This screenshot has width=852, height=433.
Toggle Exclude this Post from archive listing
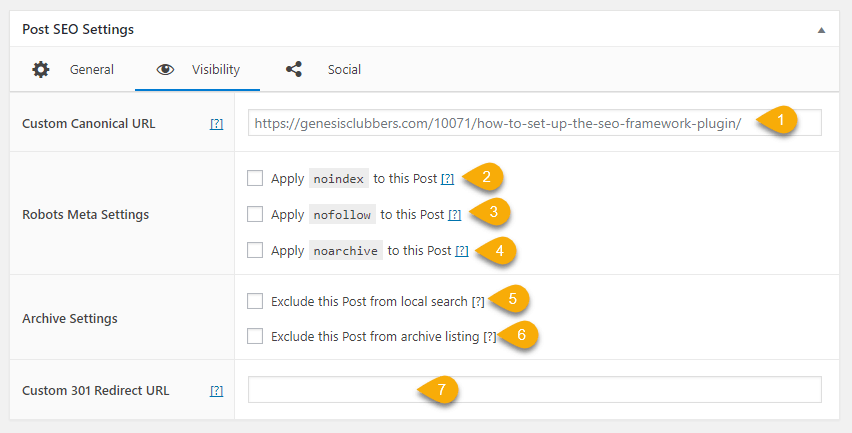[256, 336]
